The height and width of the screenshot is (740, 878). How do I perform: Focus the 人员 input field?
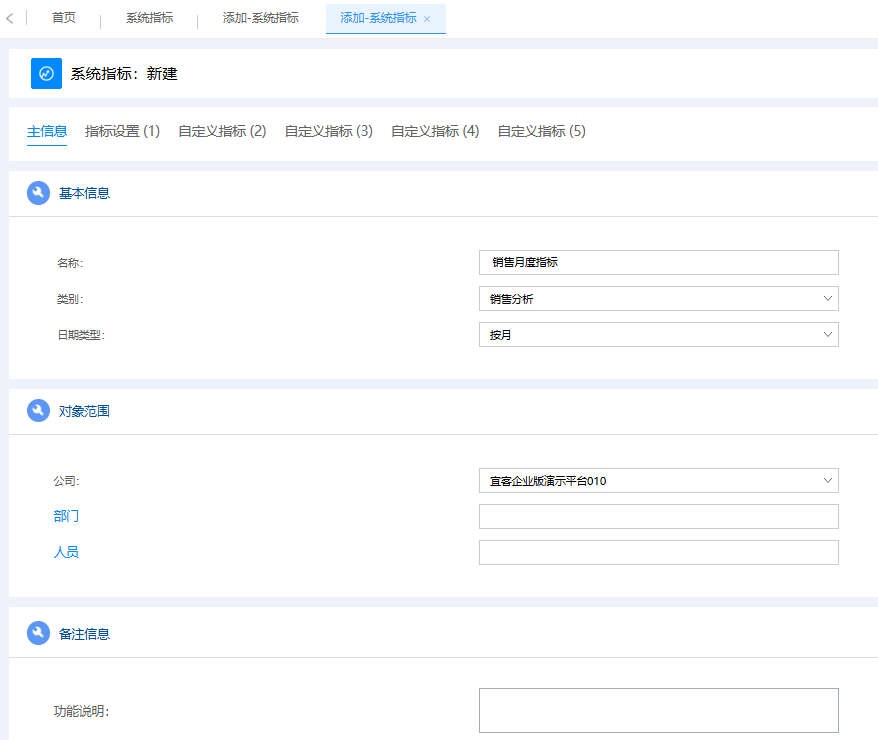658,552
